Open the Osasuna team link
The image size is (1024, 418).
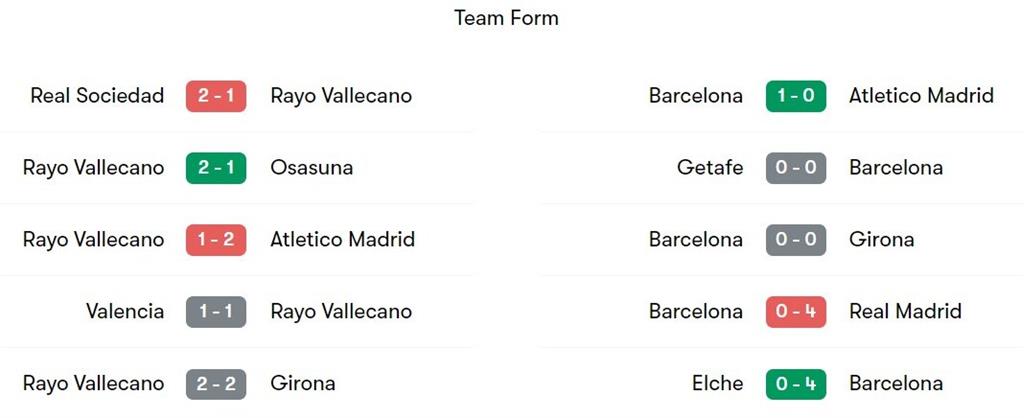311,168
